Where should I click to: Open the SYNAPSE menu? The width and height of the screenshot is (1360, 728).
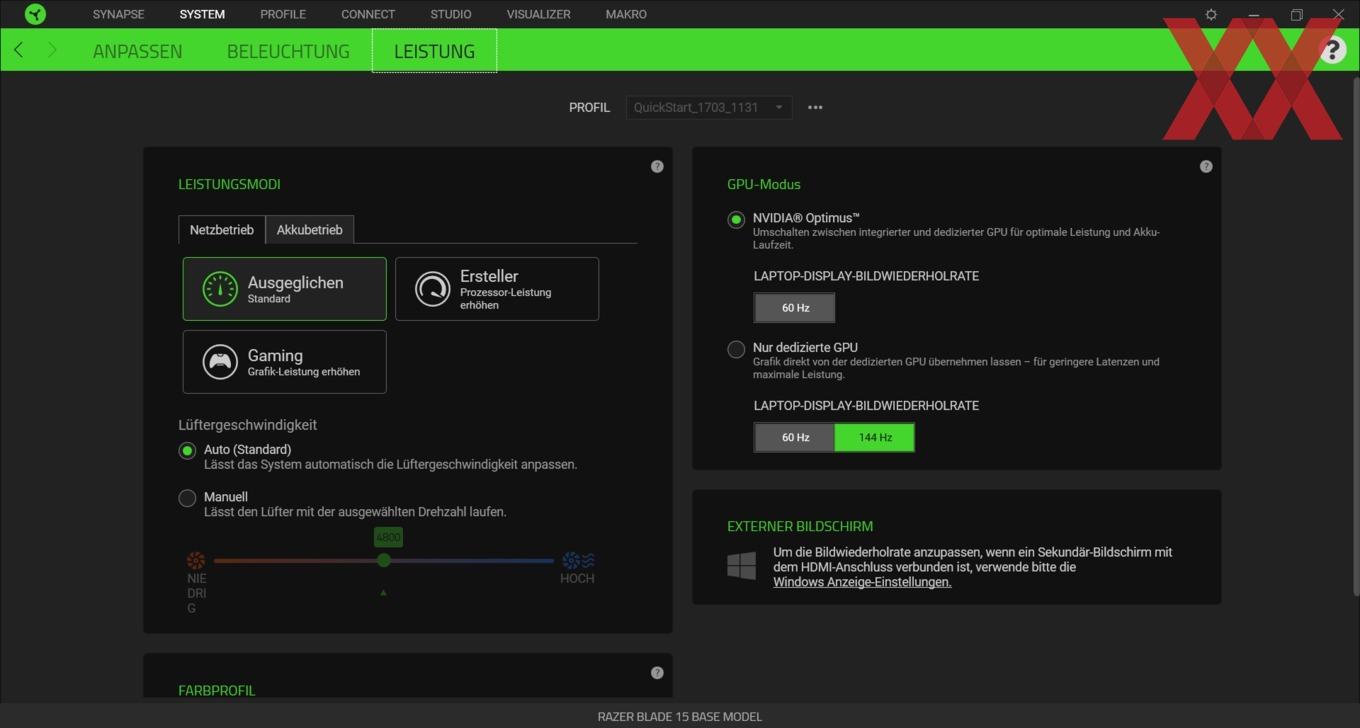[118, 14]
